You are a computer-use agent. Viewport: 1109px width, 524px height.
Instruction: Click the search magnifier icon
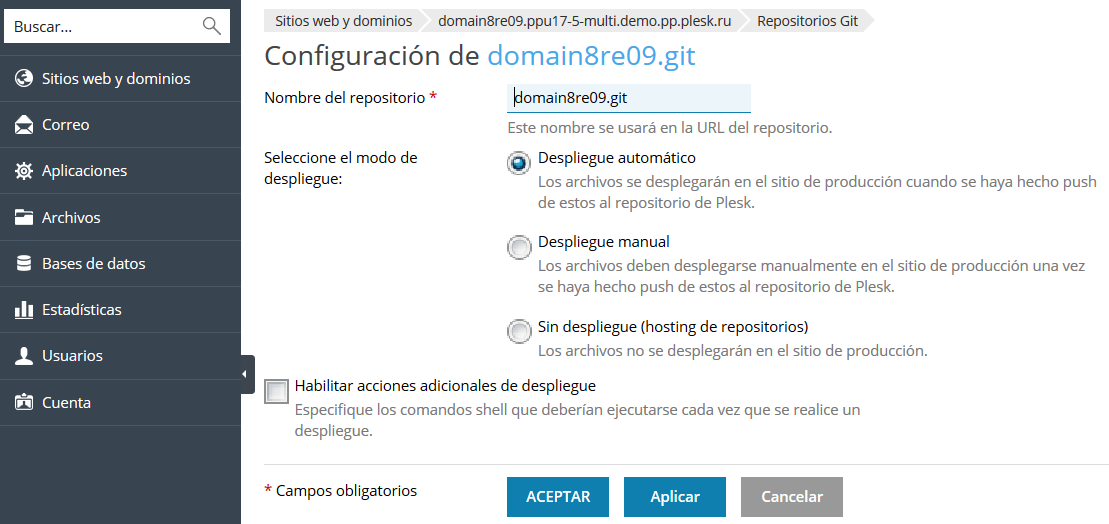[x=211, y=26]
